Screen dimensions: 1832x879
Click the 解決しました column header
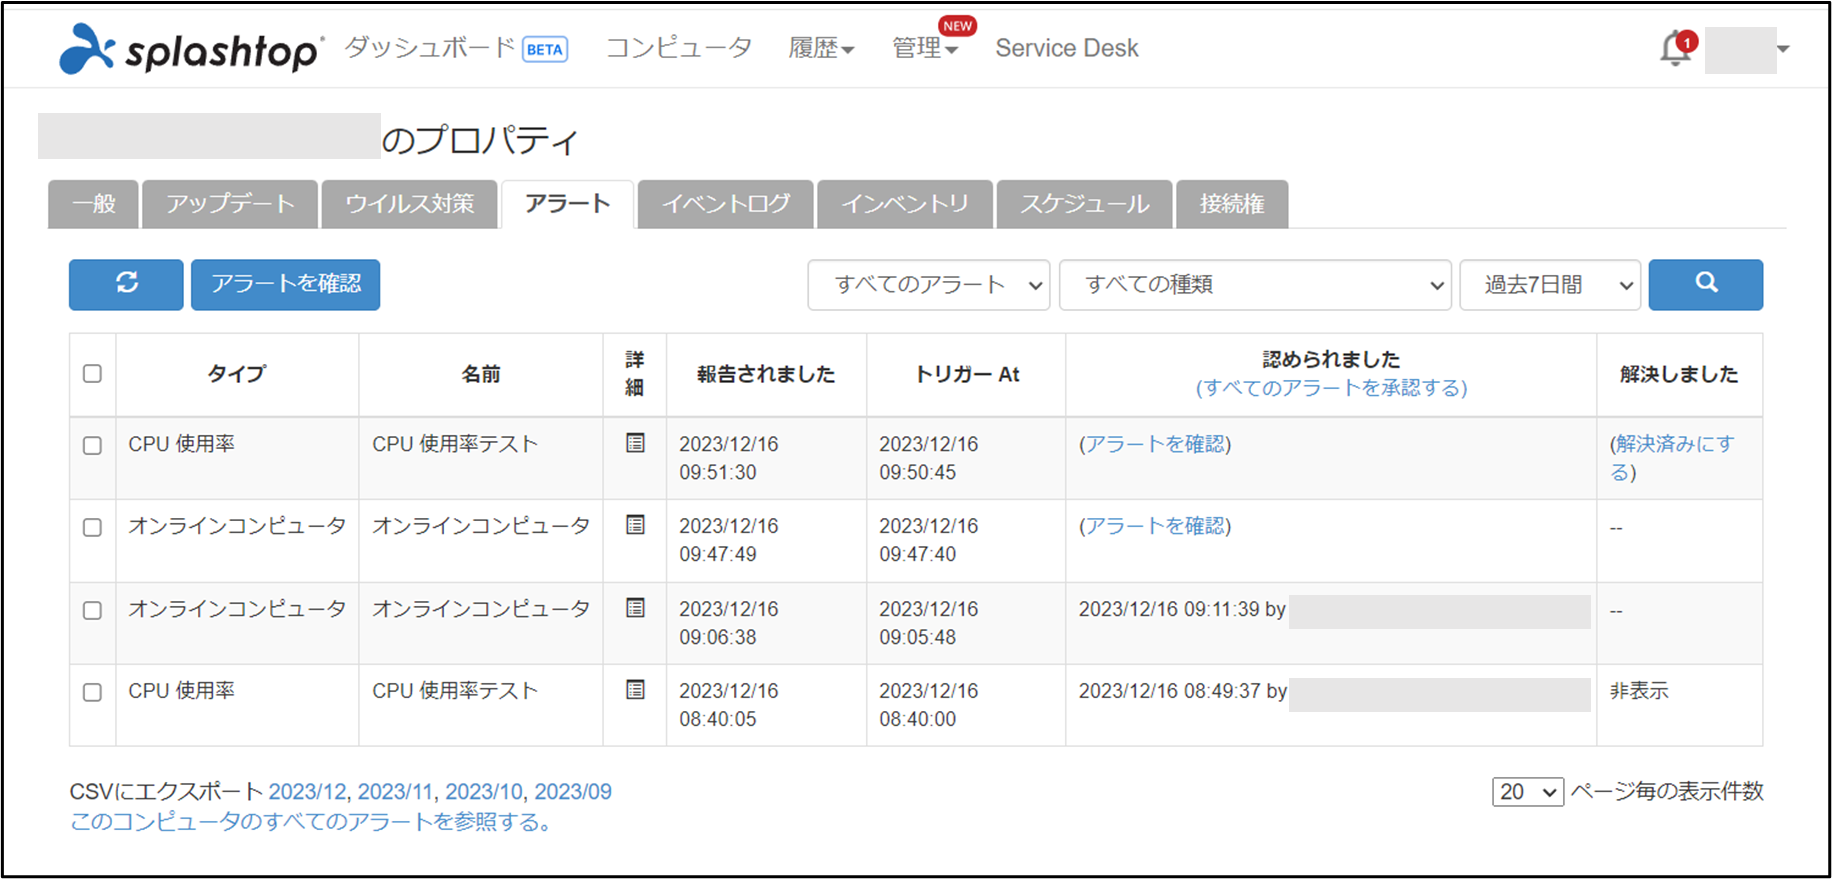click(x=1679, y=374)
